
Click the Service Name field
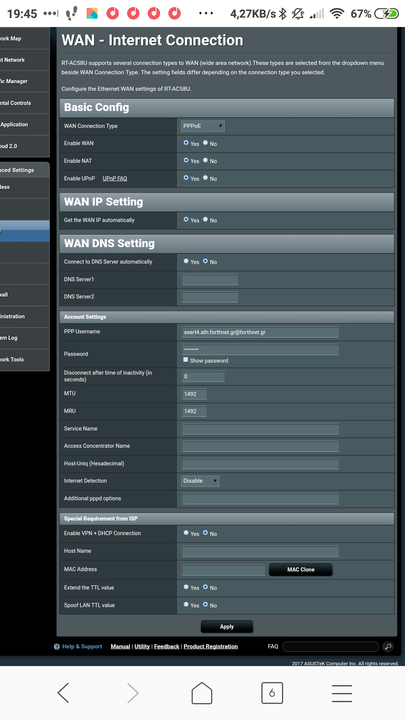[260, 429]
